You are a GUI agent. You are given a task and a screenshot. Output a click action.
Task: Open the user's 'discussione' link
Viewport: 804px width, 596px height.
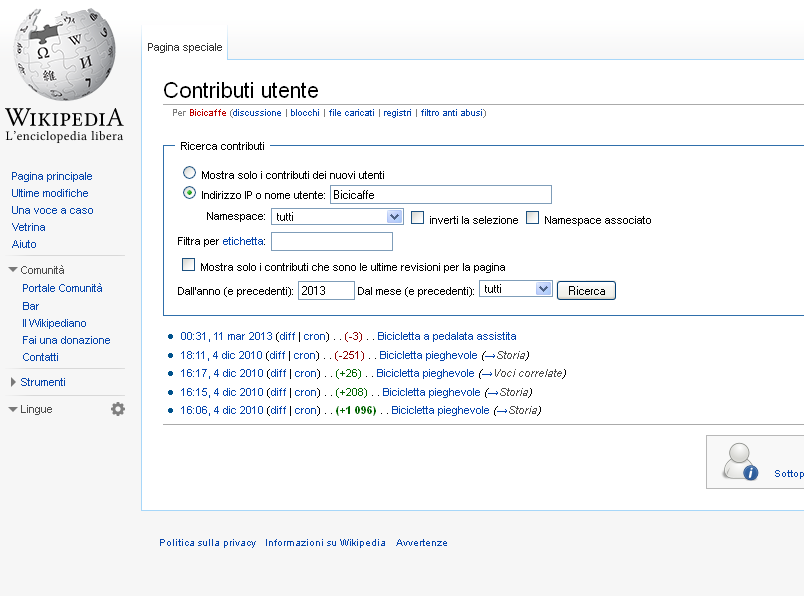[257, 113]
